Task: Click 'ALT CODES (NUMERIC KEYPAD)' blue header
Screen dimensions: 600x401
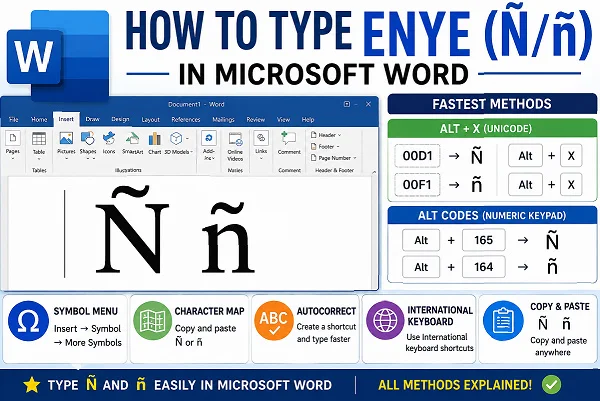Action: click(x=492, y=215)
